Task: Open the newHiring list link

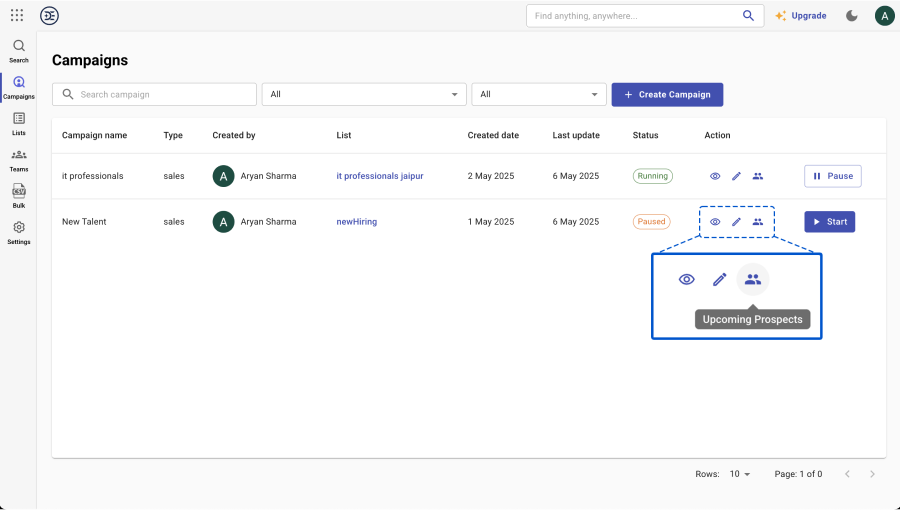Action: click(x=356, y=221)
